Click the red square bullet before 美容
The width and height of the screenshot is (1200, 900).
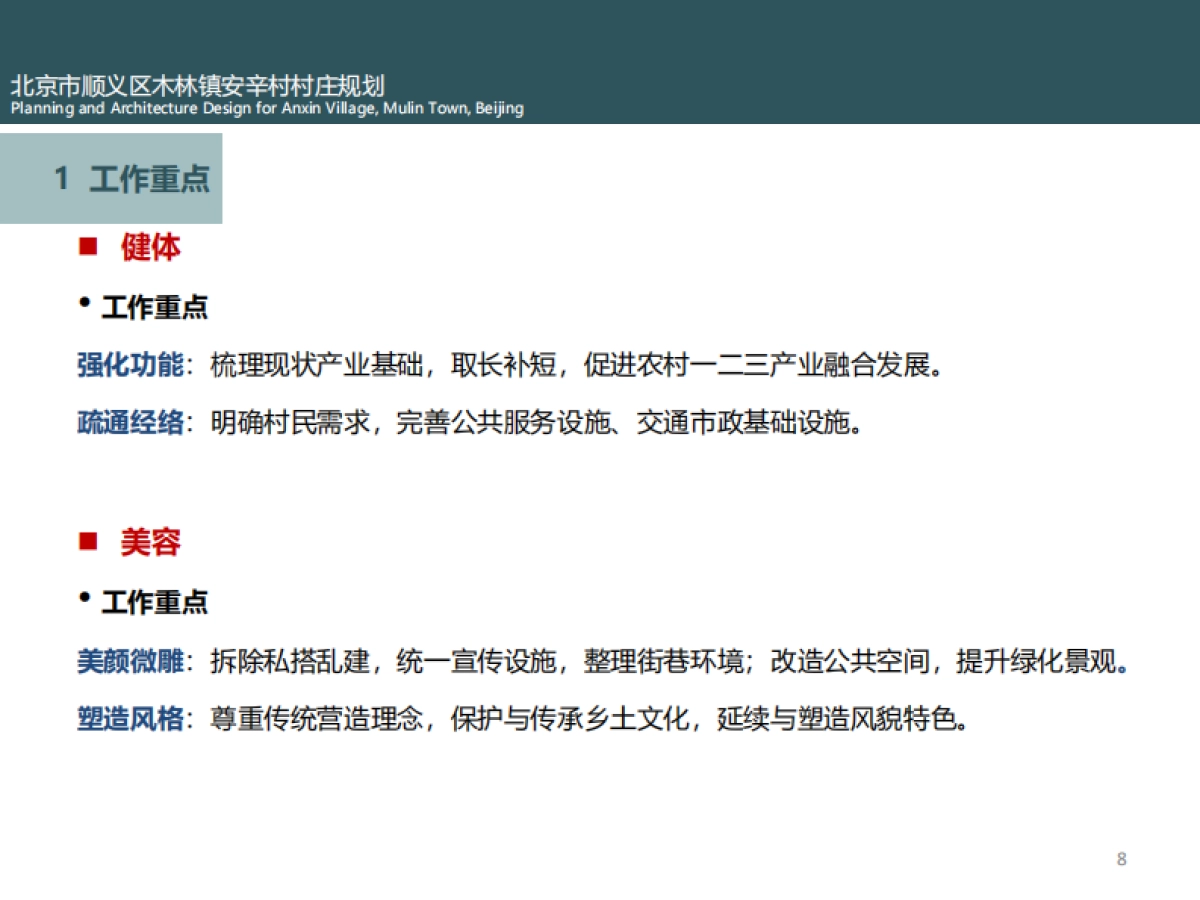tap(86, 542)
